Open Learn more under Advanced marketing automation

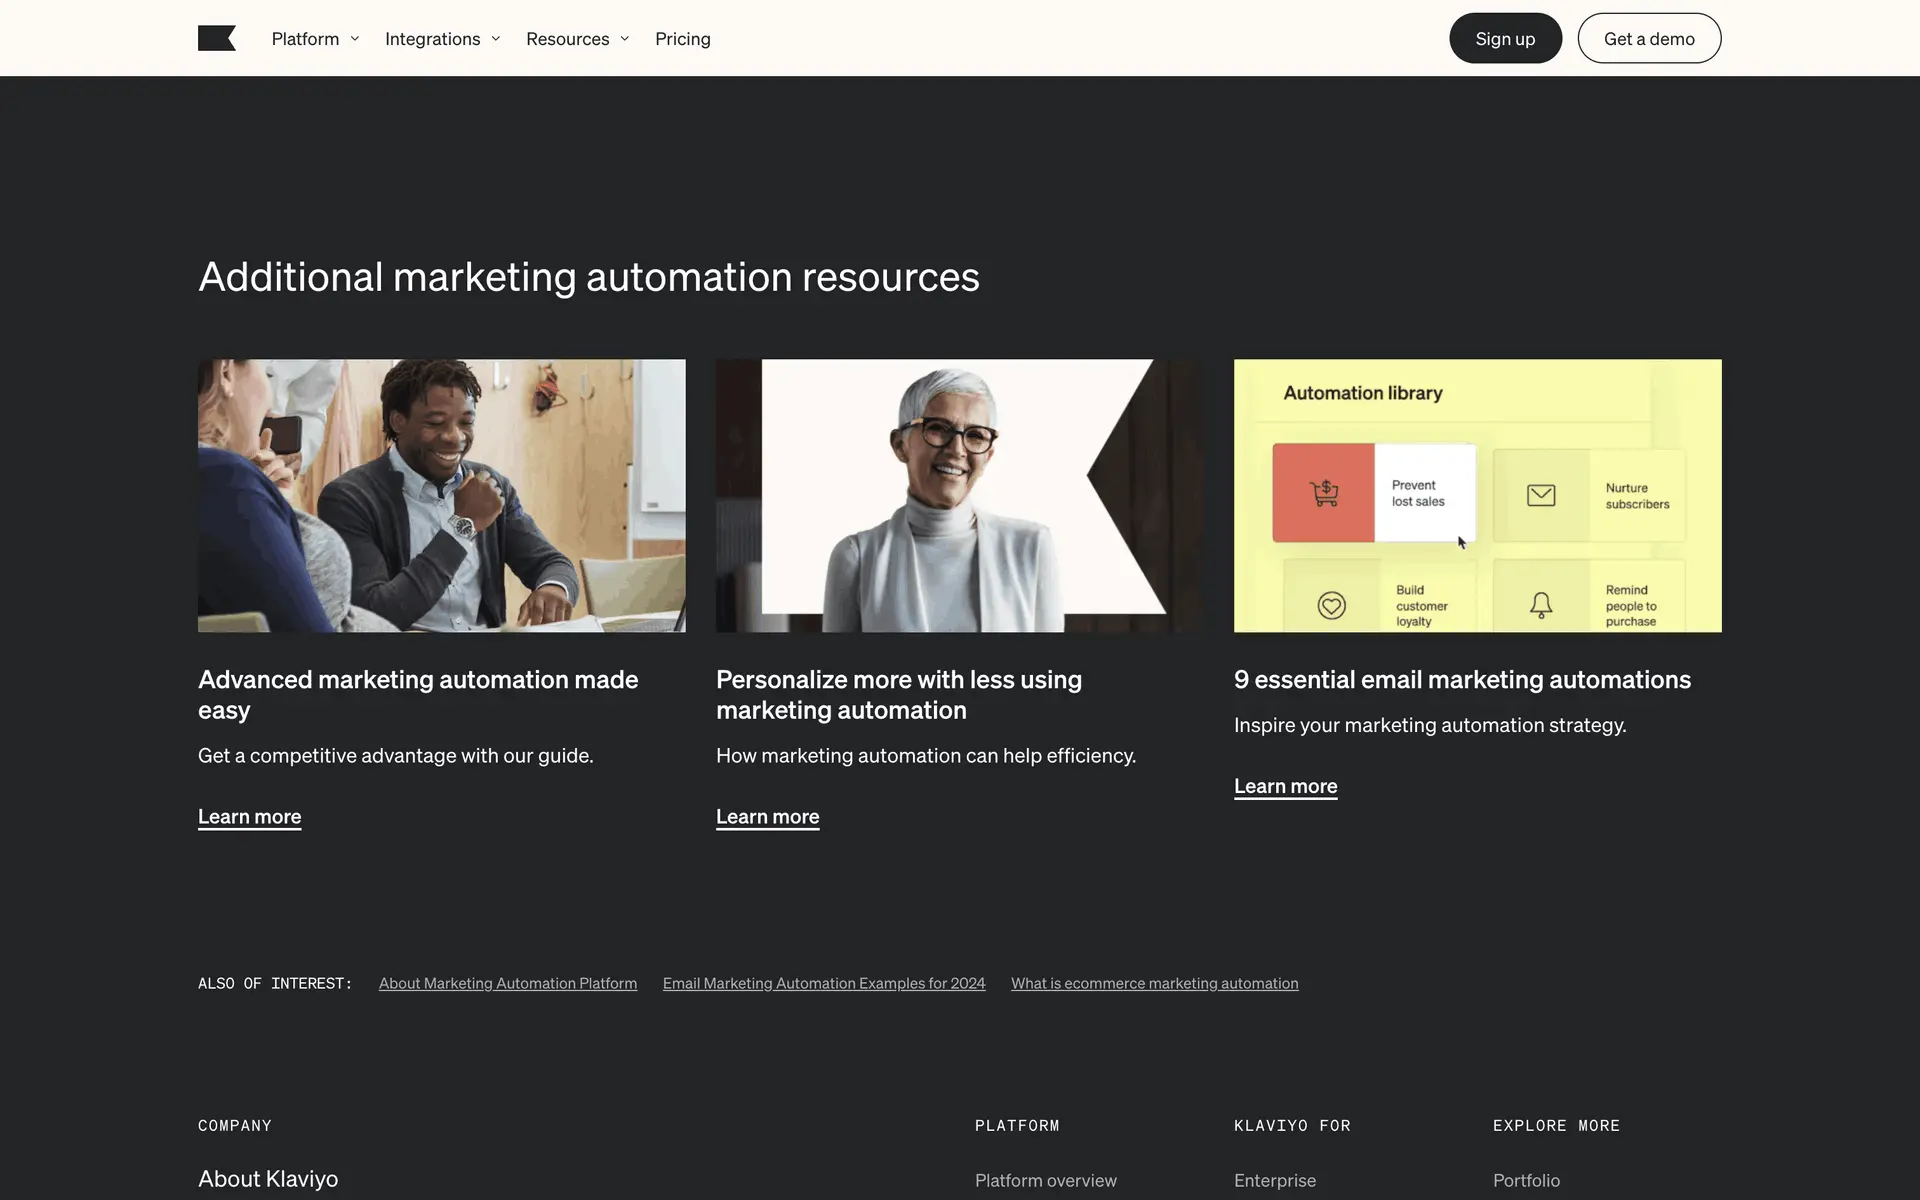[x=249, y=816]
